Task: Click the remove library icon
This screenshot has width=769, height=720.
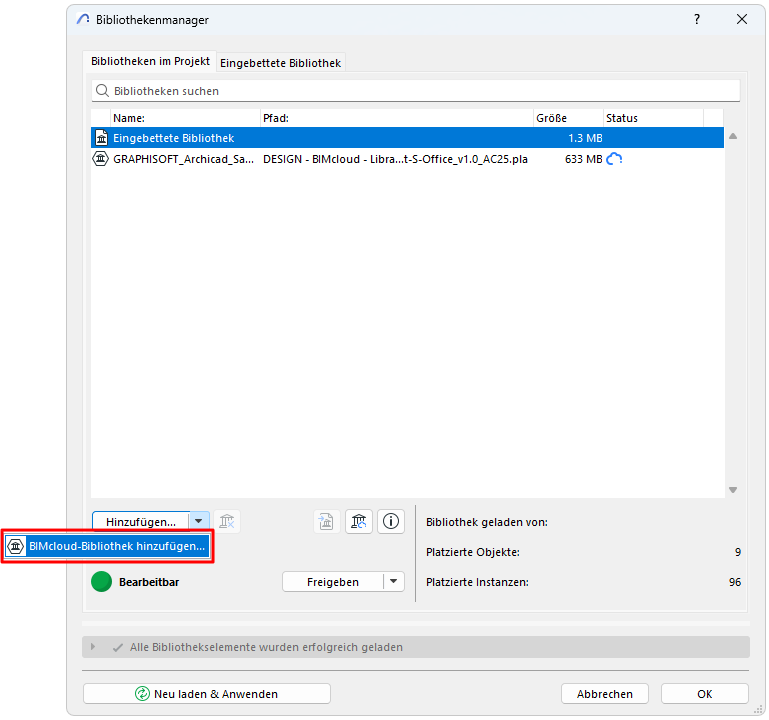Action: tap(227, 521)
